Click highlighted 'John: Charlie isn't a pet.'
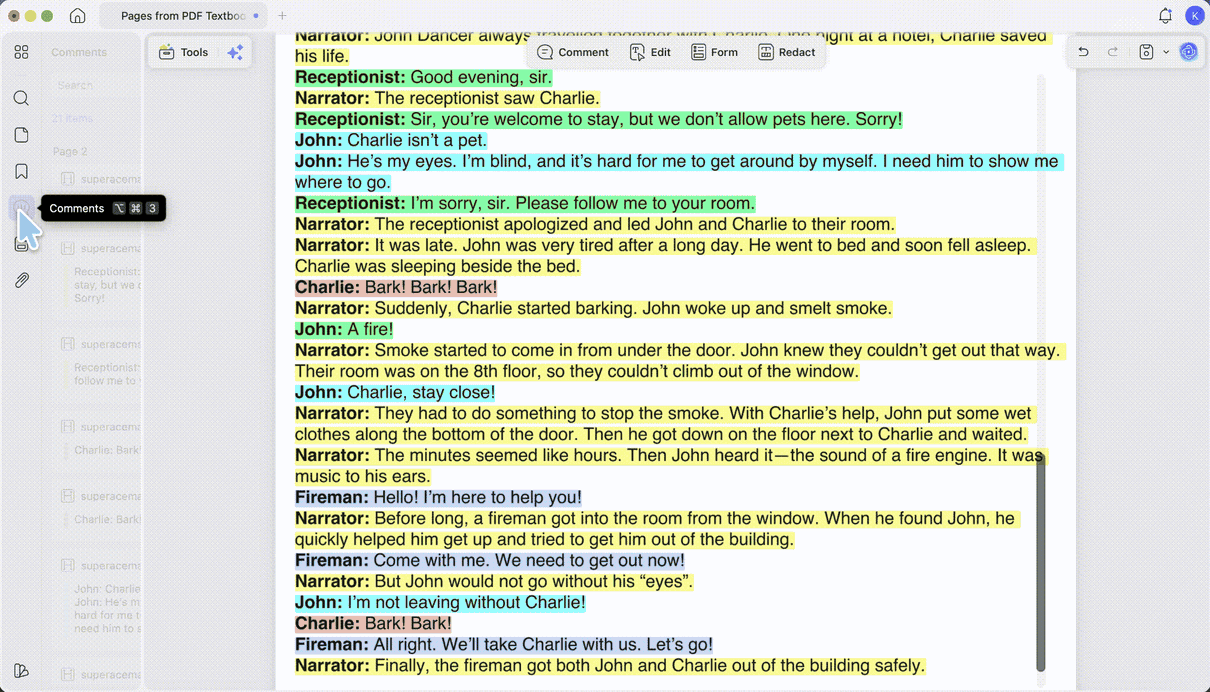1210x692 pixels. coord(391,140)
